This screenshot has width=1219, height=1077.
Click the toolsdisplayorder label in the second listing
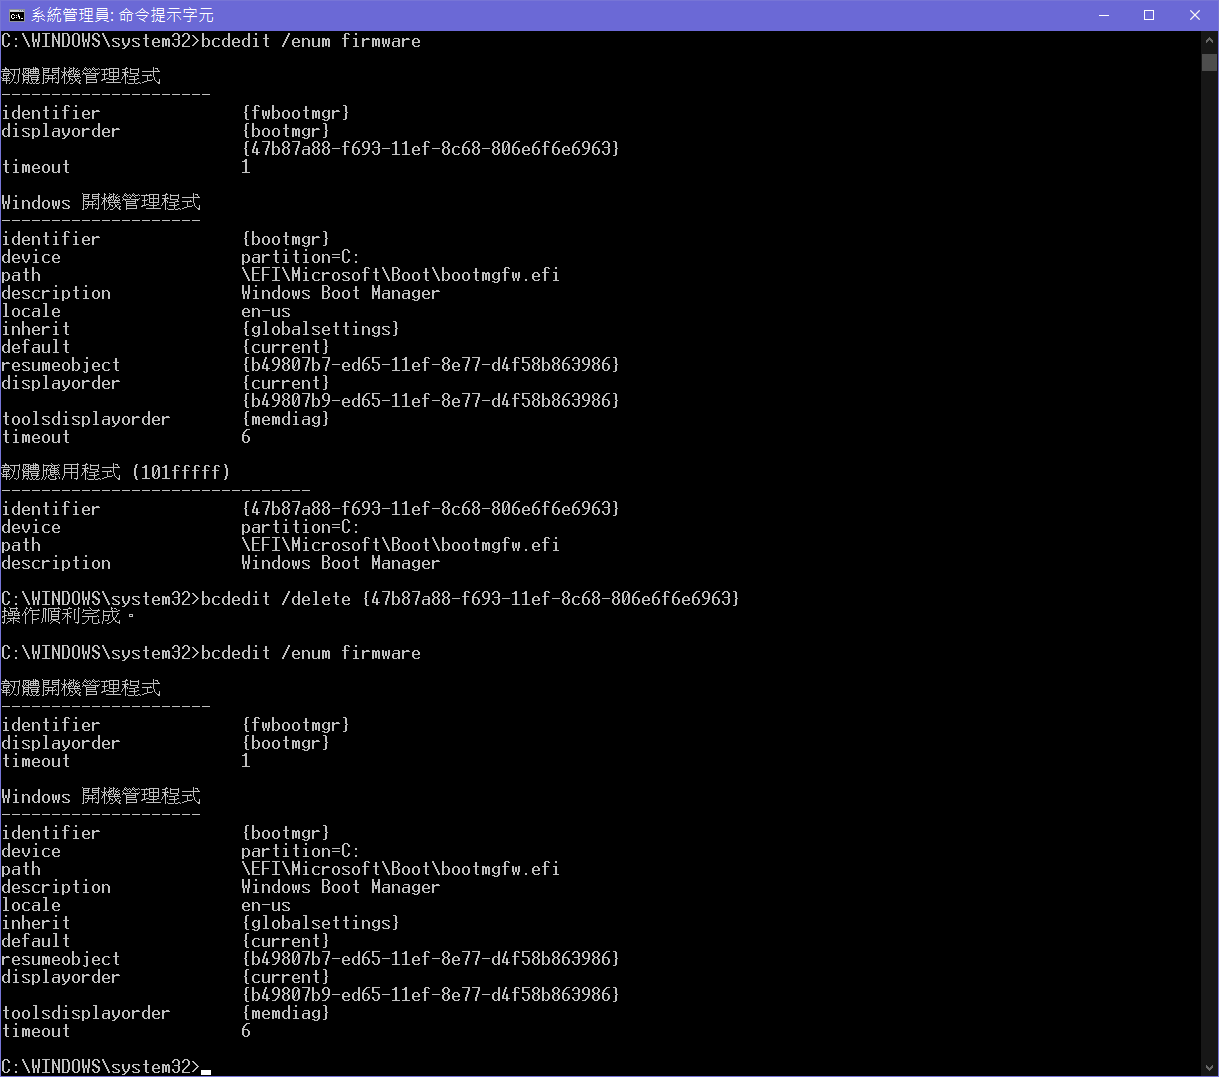[x=86, y=1013]
